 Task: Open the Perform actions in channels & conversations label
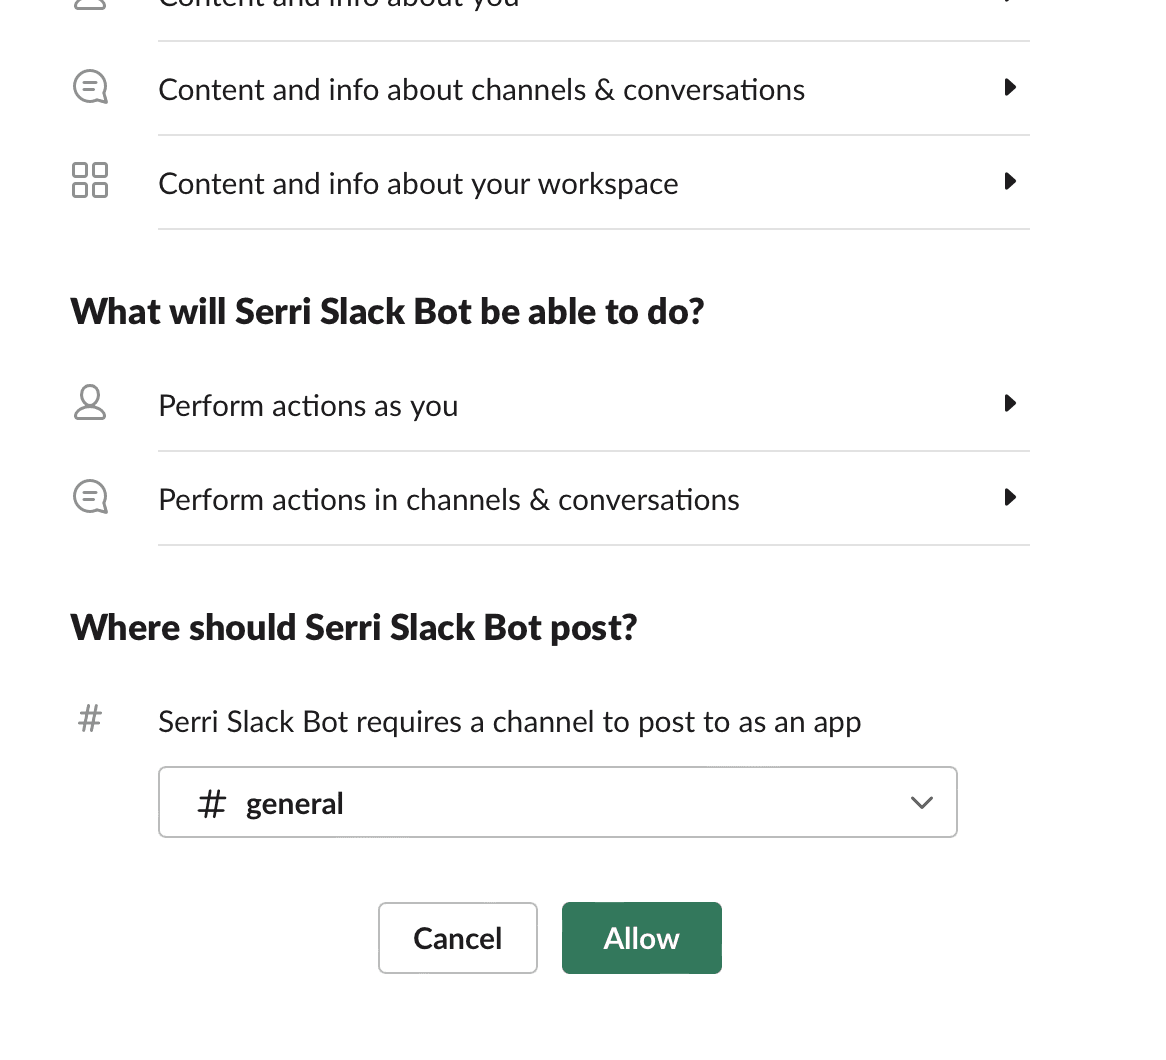449,500
